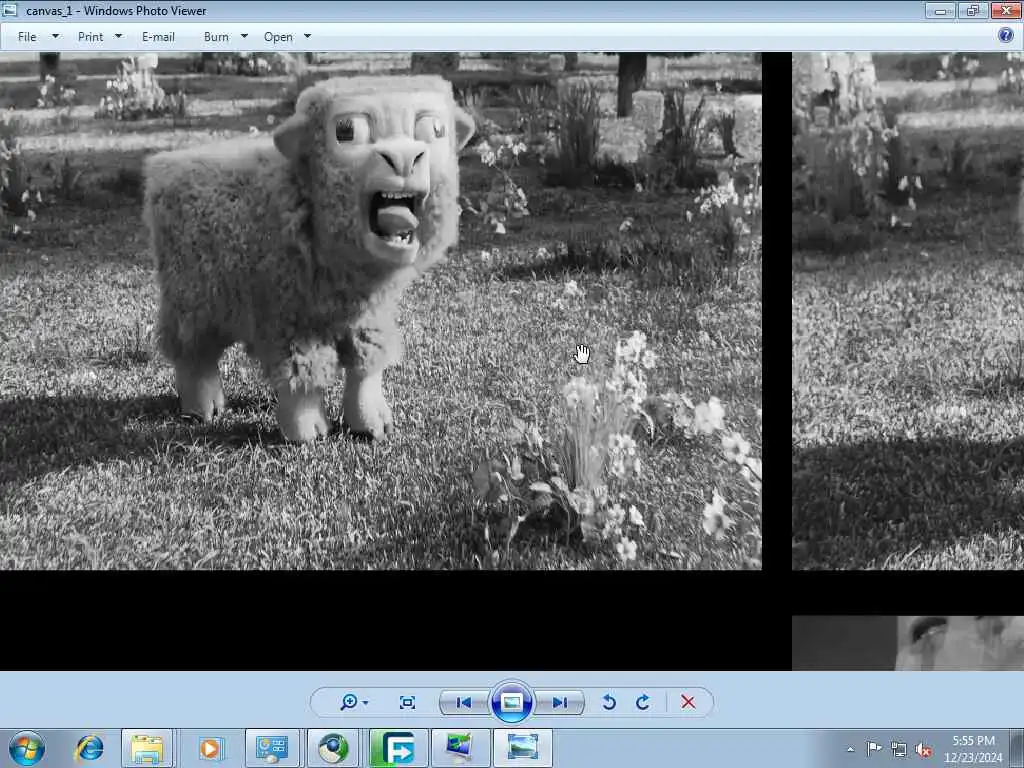The width and height of the screenshot is (1024, 768).
Task: Click the Actual size fit icon
Action: [407, 702]
